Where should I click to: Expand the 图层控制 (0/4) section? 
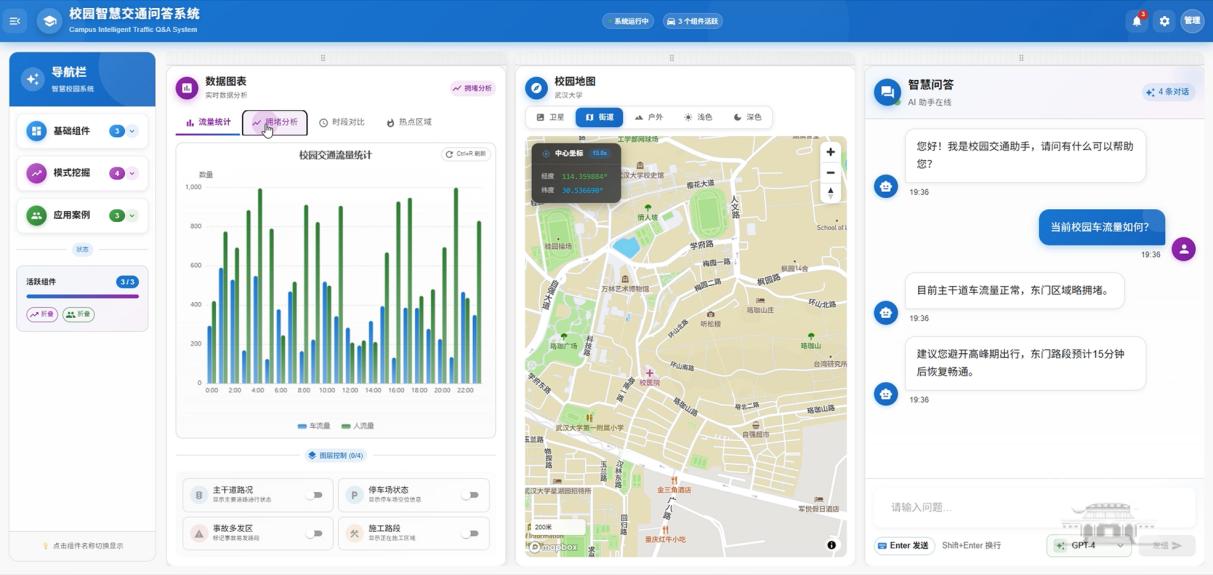click(336, 455)
